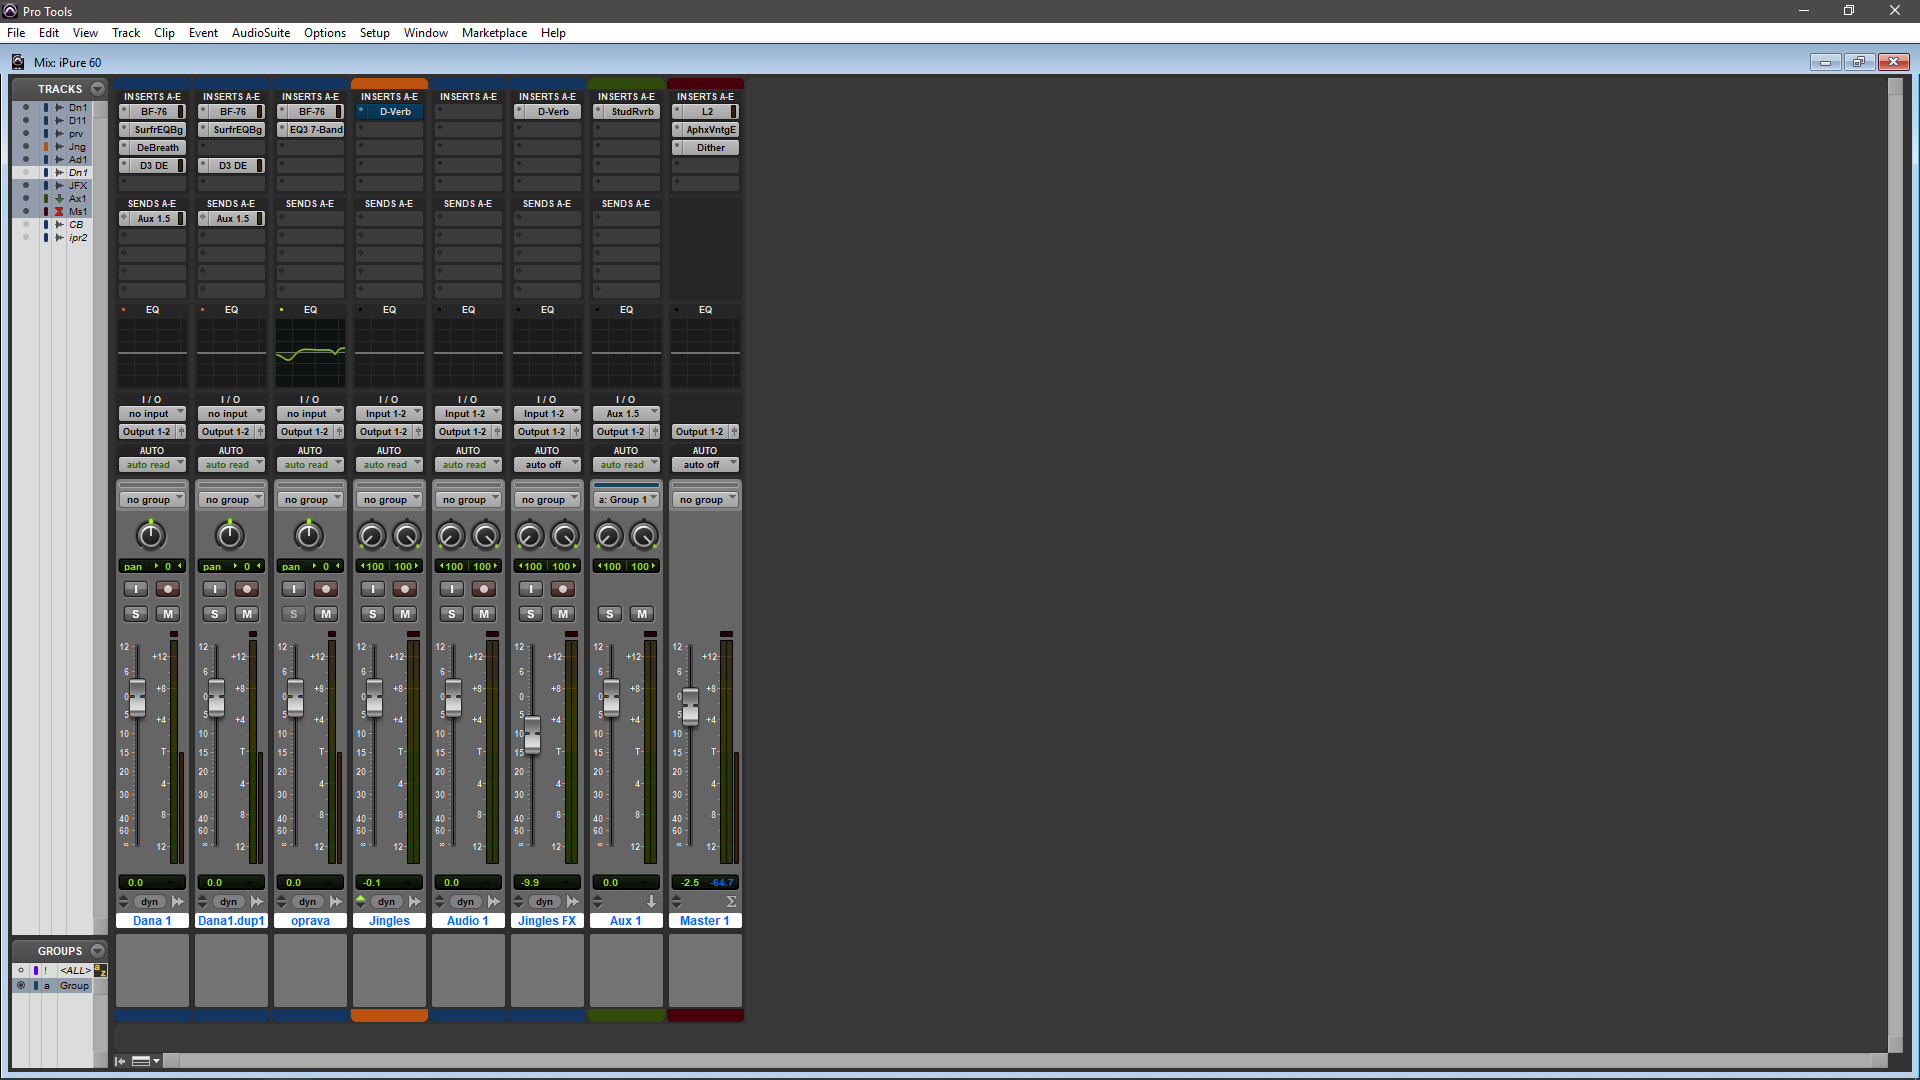1920x1080 pixels.
Task: Click the track type icon on Dana 1 strip
Action: click(x=178, y=902)
